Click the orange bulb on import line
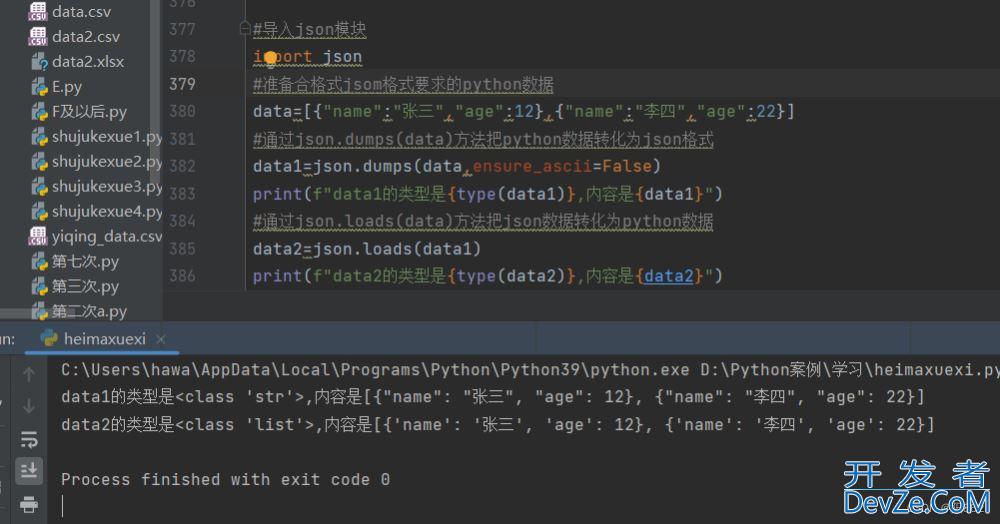 (x=270, y=58)
